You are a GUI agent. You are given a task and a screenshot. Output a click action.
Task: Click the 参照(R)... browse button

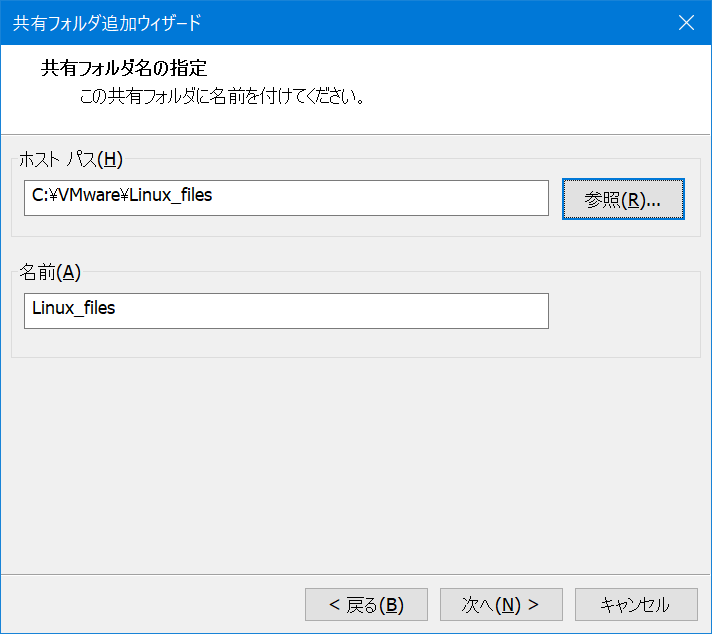click(623, 199)
